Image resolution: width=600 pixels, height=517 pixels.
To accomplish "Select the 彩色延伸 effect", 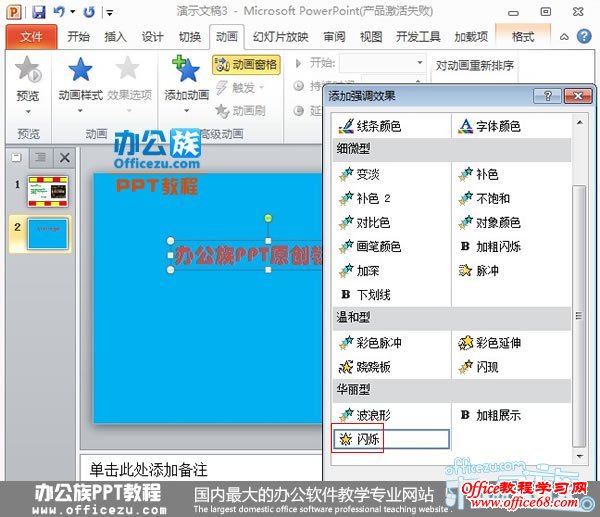I will 510,342.
